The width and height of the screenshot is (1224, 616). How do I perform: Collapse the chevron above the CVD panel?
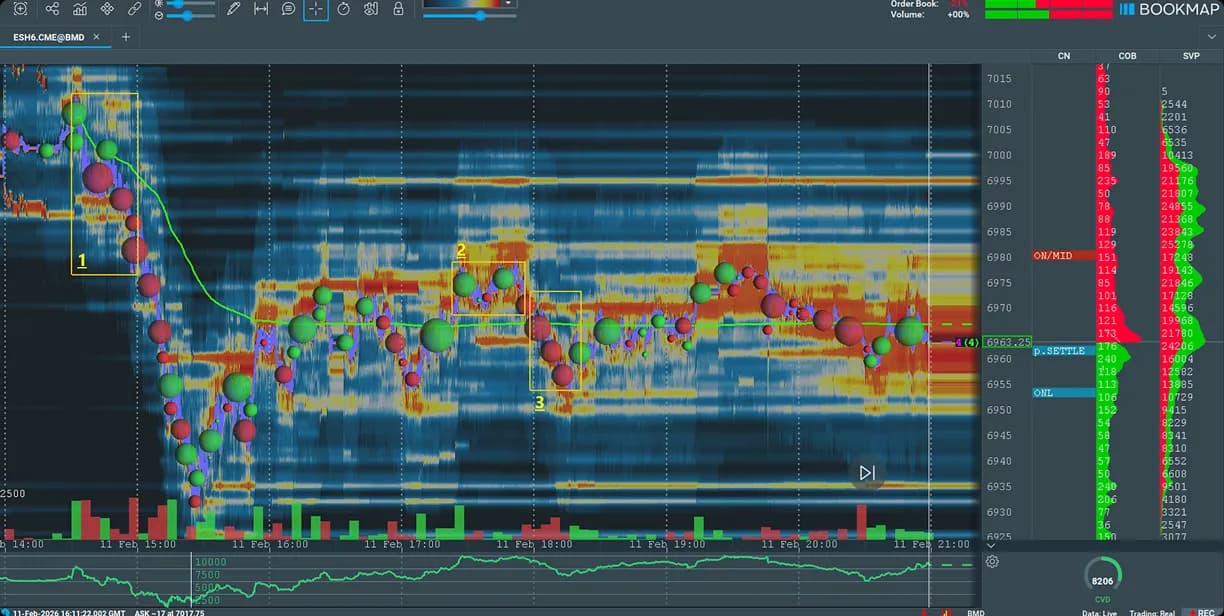pyautogui.click(x=992, y=547)
